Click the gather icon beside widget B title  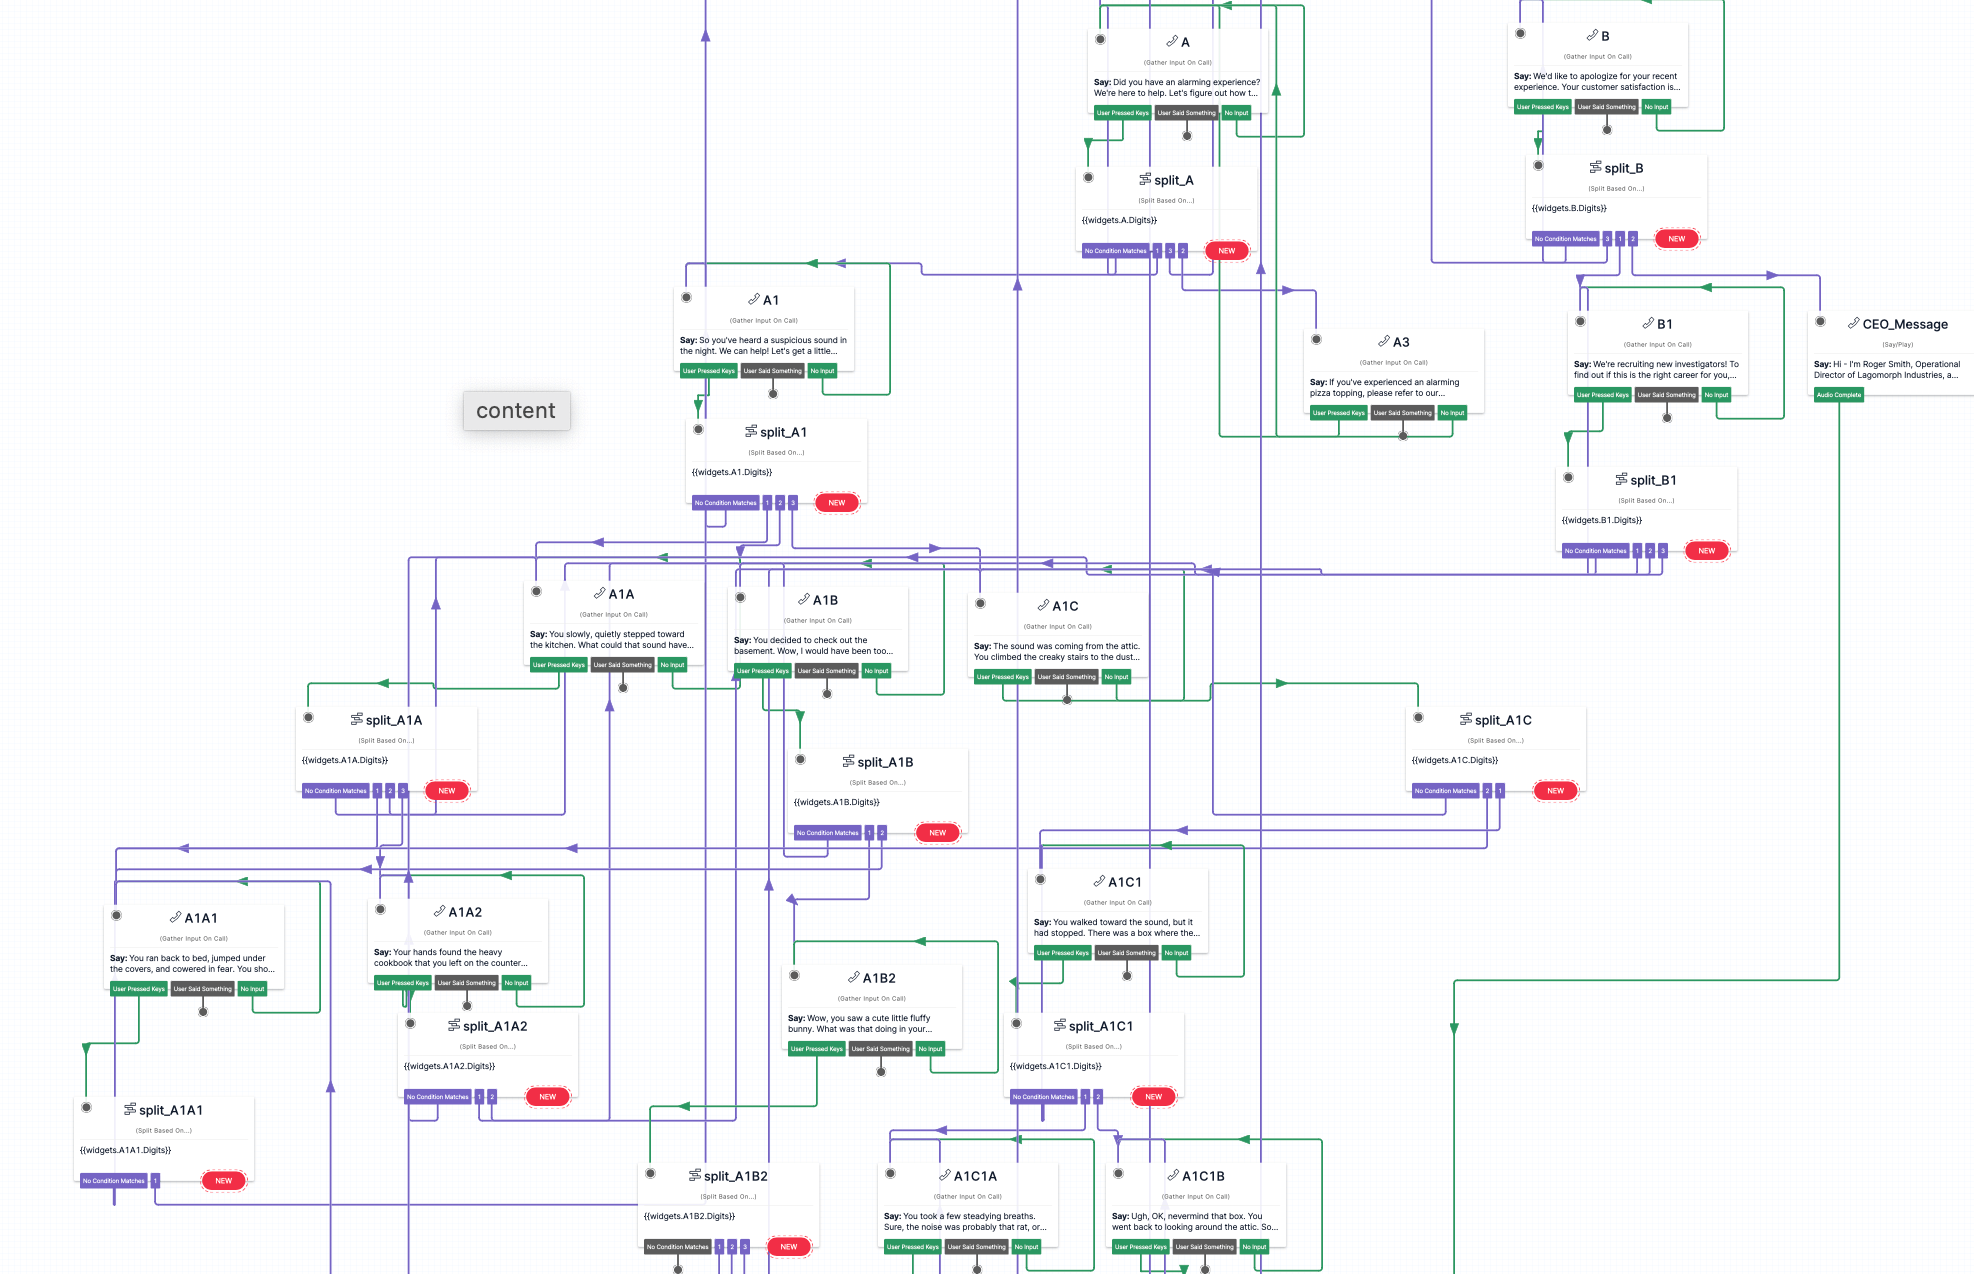pos(1592,35)
